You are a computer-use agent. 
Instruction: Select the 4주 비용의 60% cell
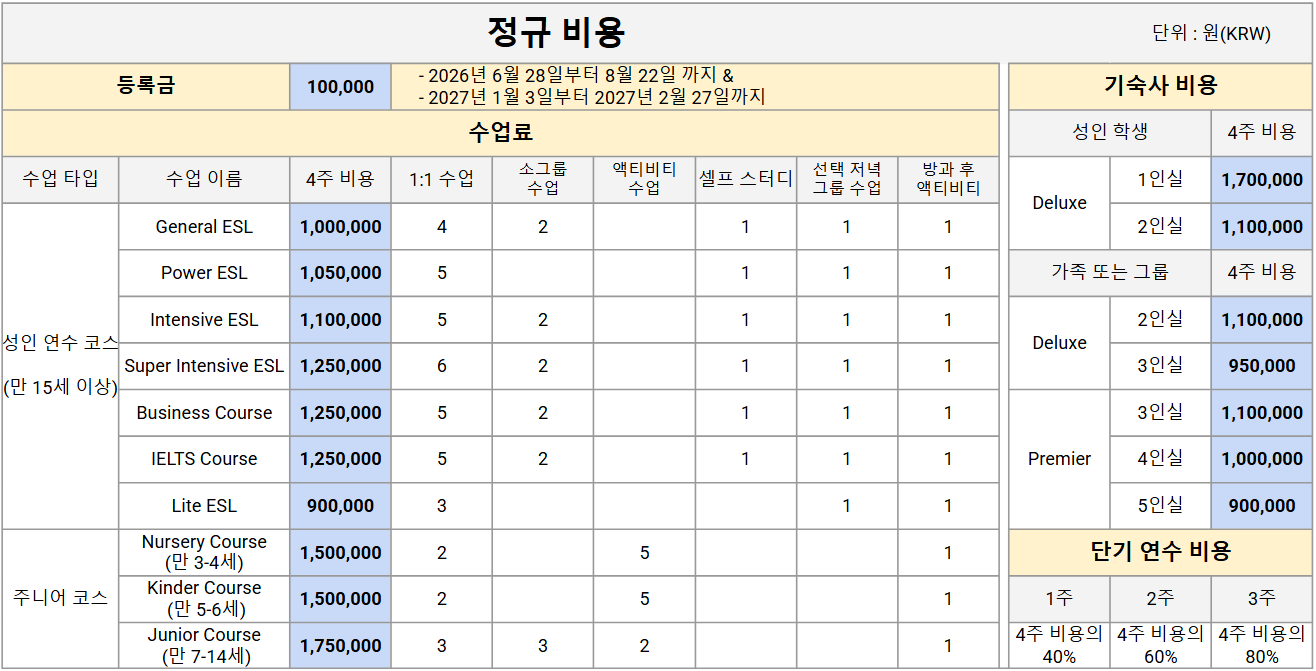1160,645
